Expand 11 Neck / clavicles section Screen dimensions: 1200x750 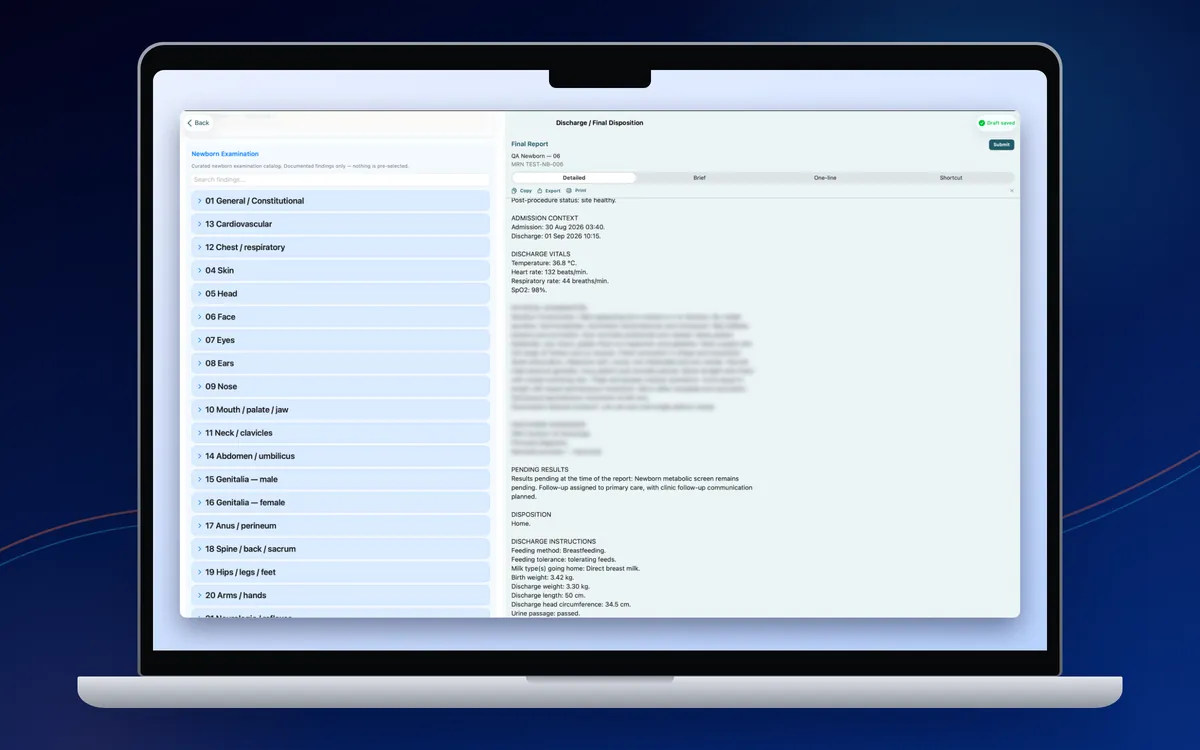[340, 433]
